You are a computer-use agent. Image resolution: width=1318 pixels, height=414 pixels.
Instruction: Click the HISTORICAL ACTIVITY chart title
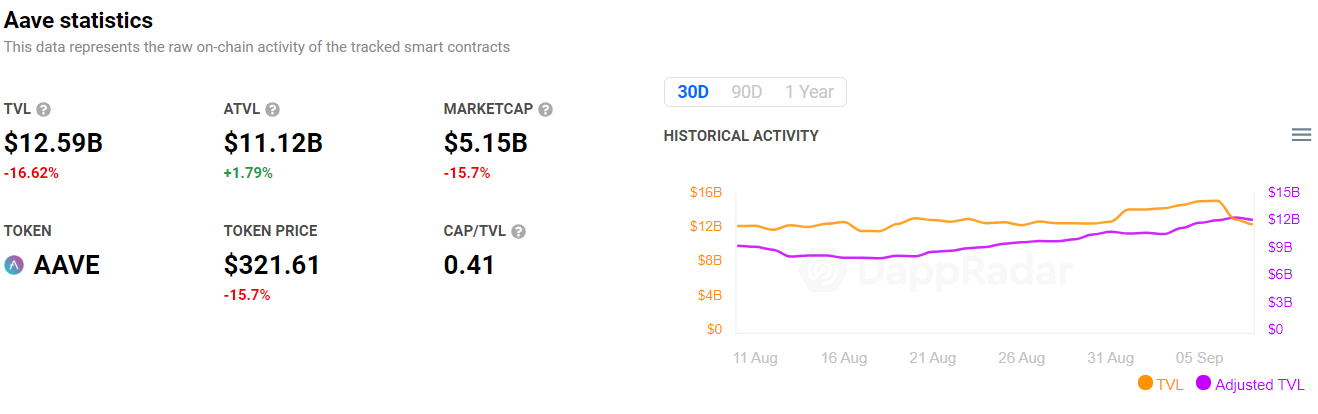tap(741, 136)
